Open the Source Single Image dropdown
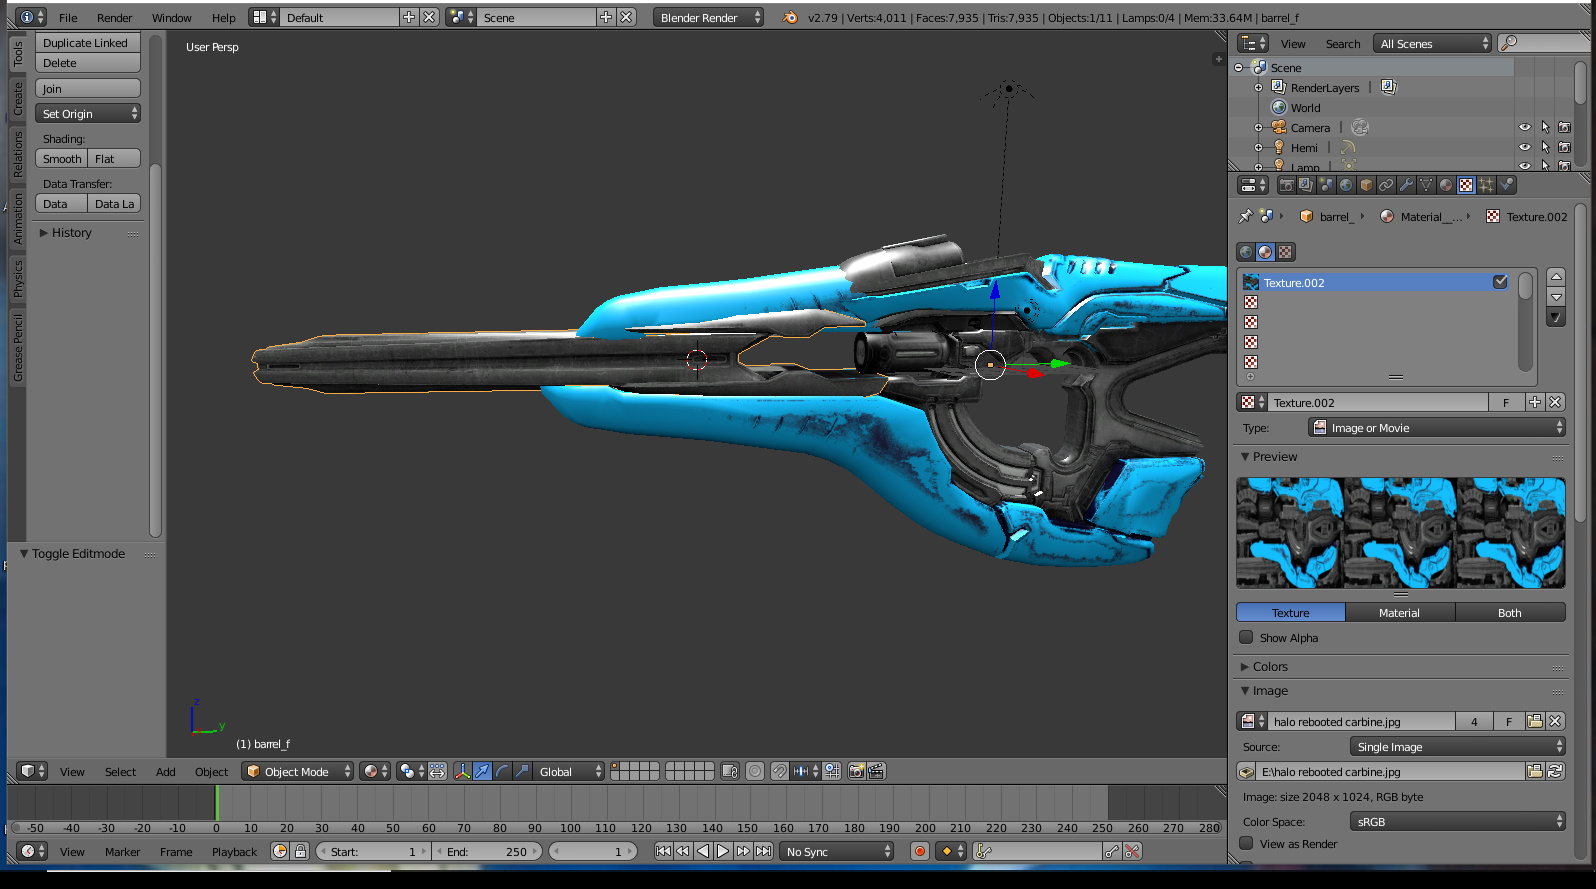This screenshot has width=1596, height=889. pos(1457,746)
